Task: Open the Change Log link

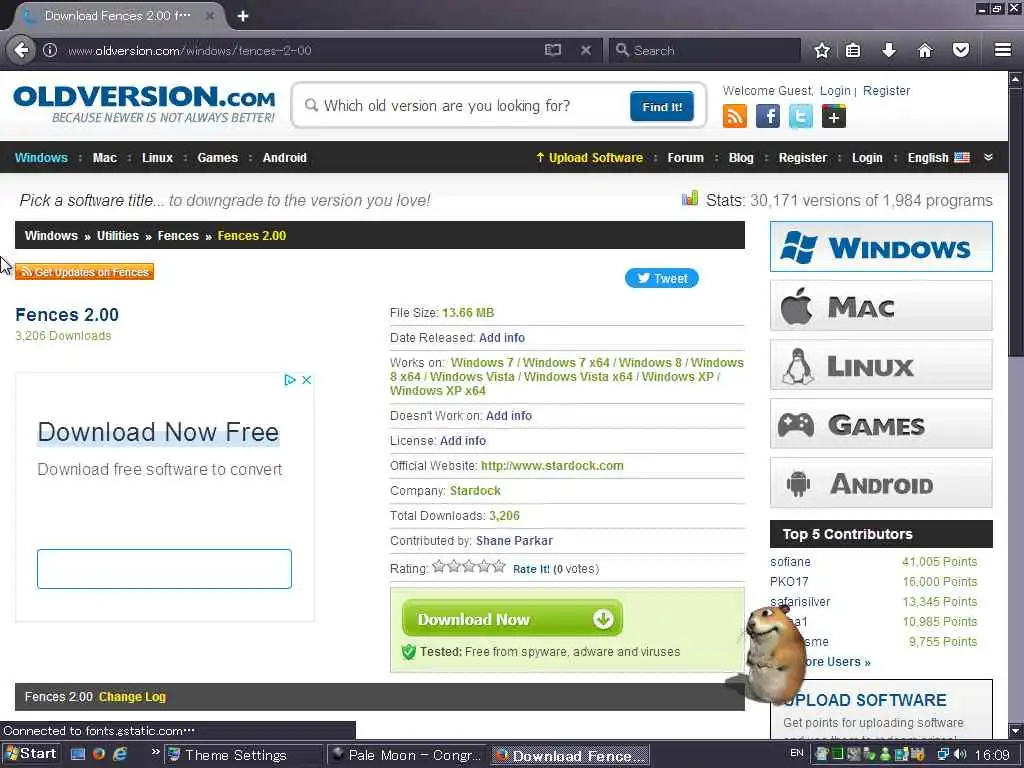Action: point(132,697)
